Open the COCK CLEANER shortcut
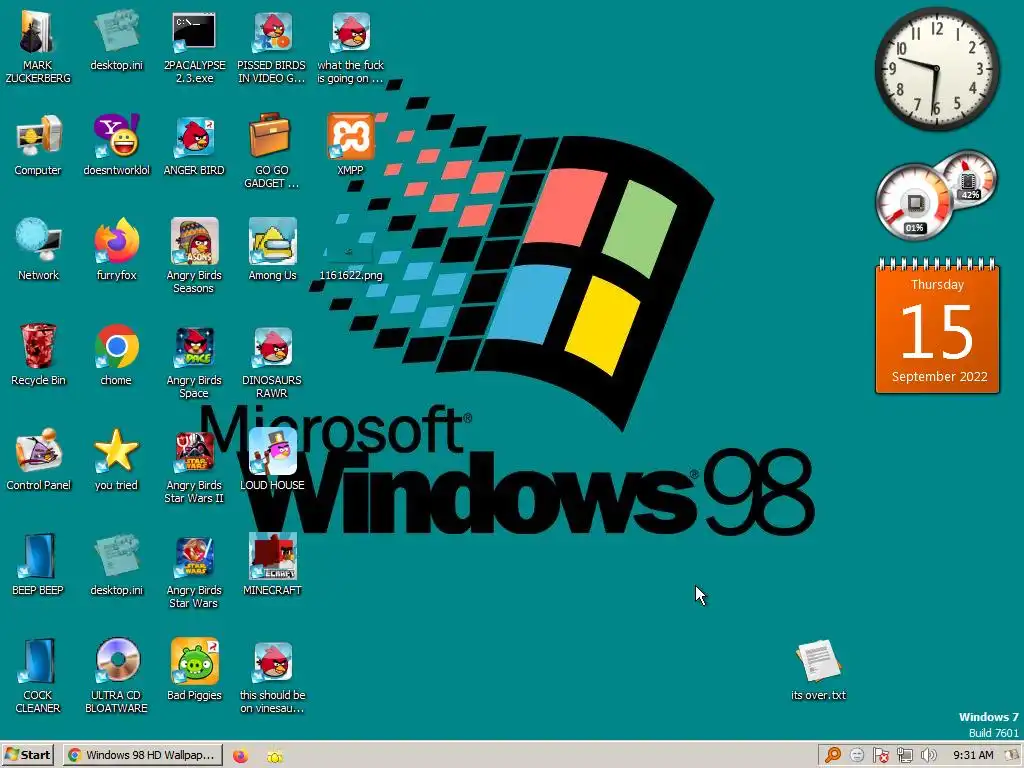Image resolution: width=1024 pixels, height=768 pixels. tap(38, 661)
